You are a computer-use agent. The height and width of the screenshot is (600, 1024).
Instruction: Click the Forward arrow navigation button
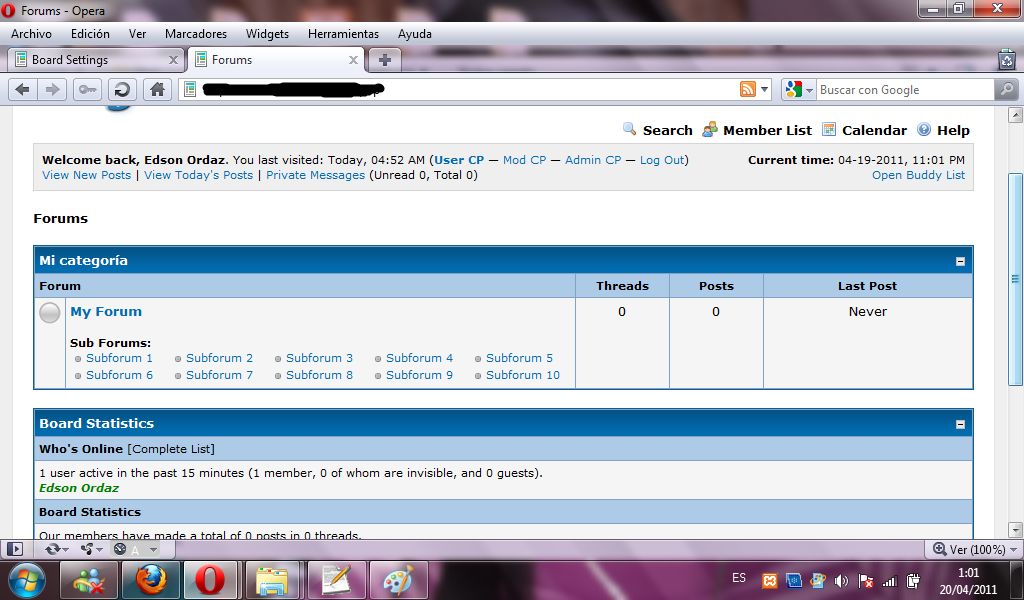(x=52, y=89)
